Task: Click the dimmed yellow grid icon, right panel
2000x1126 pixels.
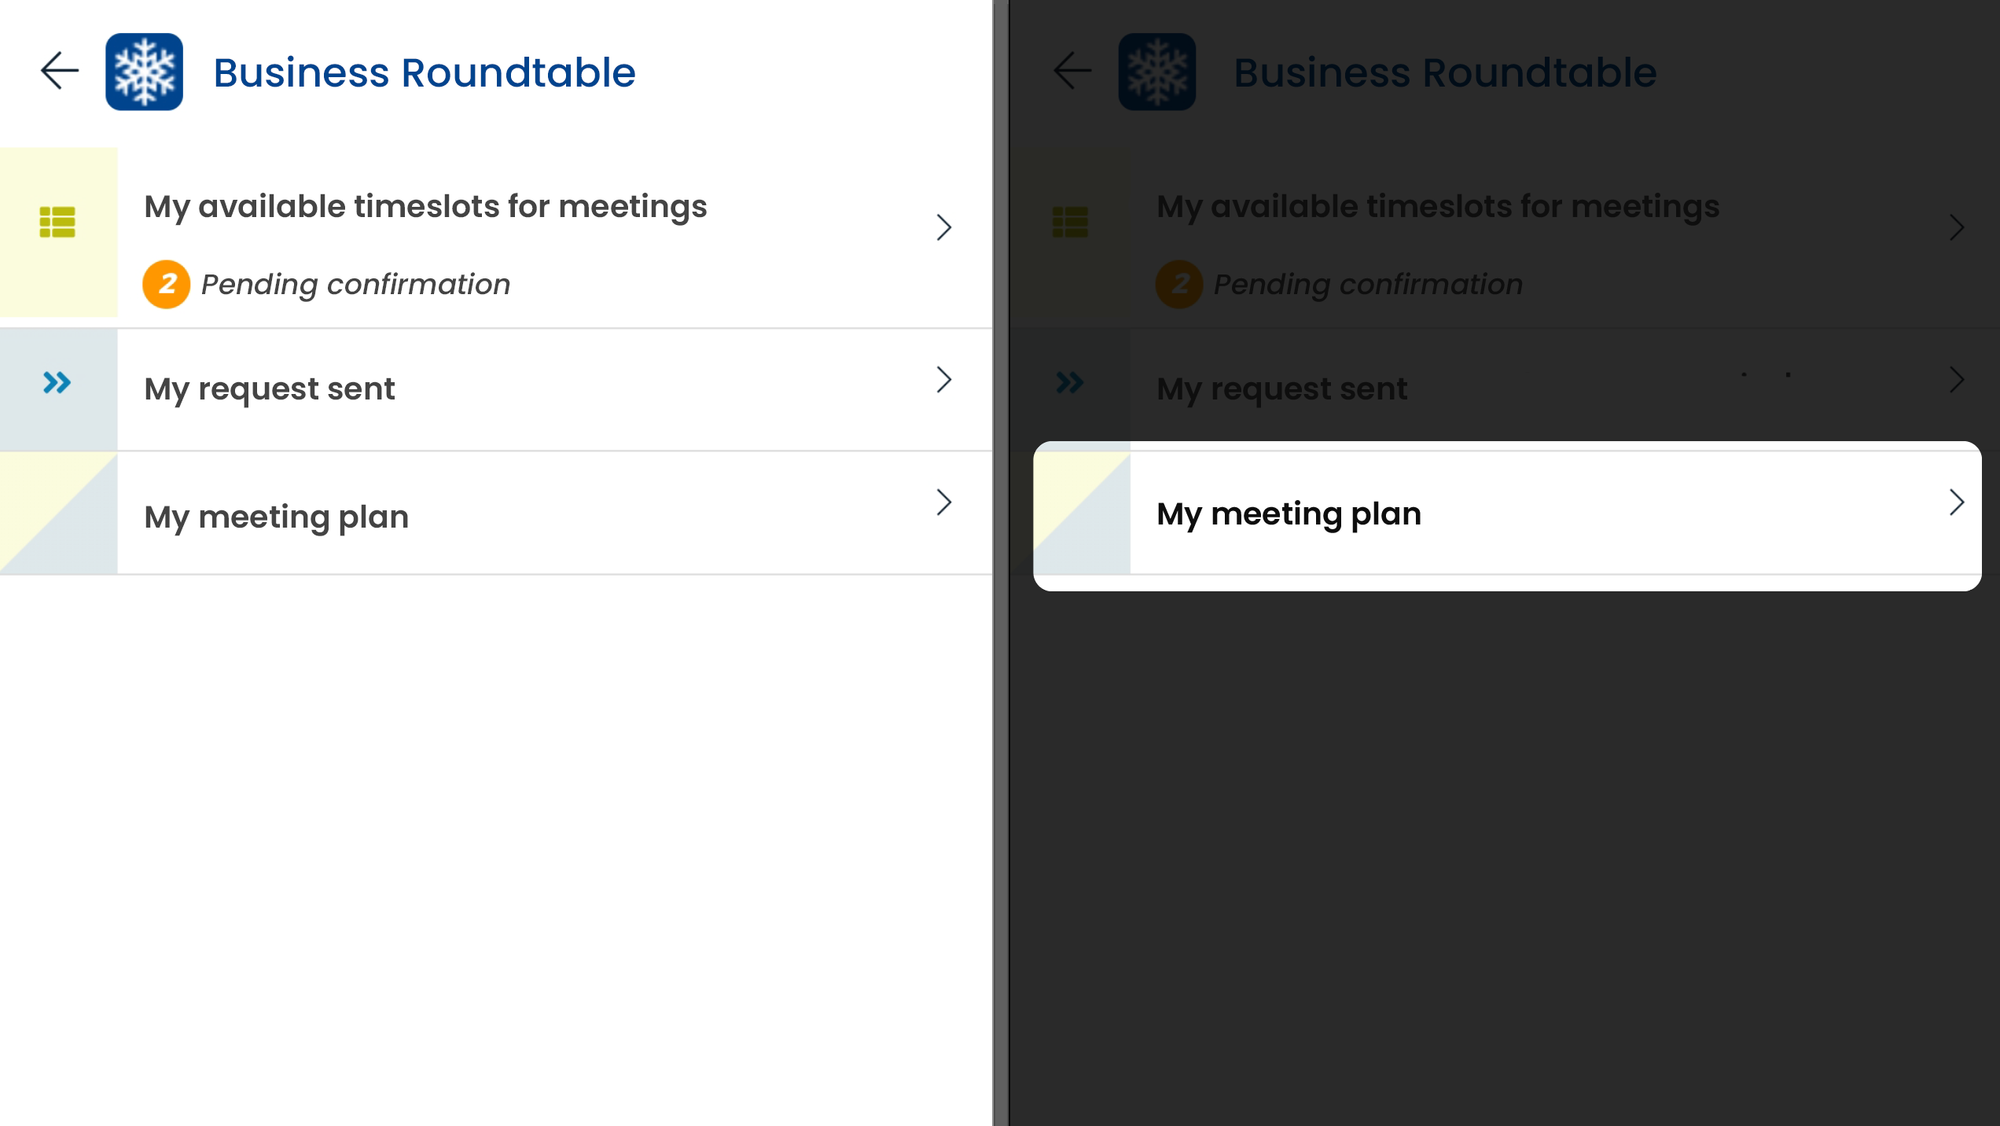Action: click(1070, 222)
